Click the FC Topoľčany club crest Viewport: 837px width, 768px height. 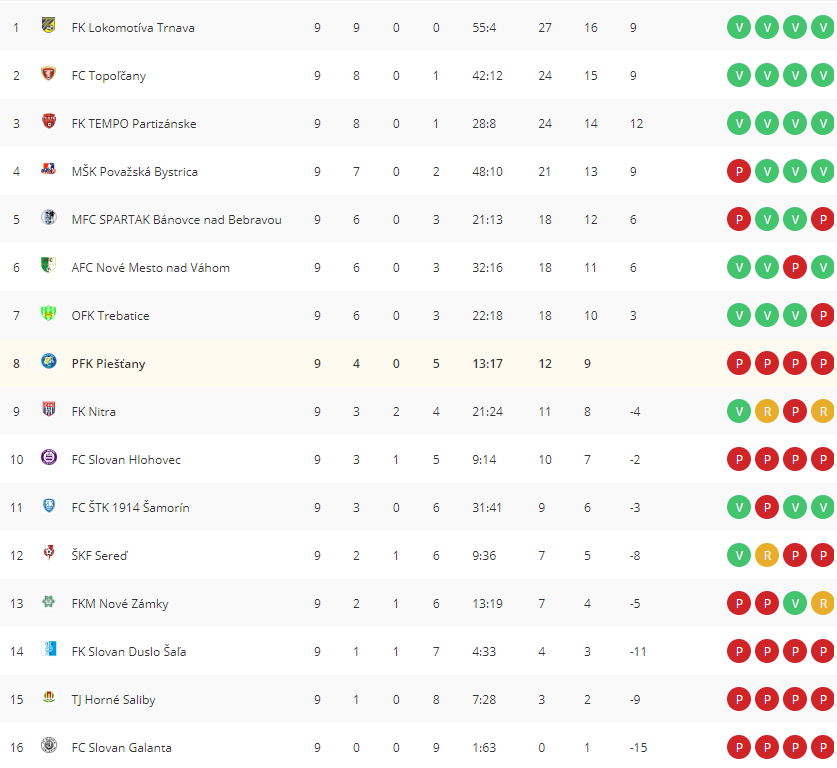pyautogui.click(x=49, y=73)
